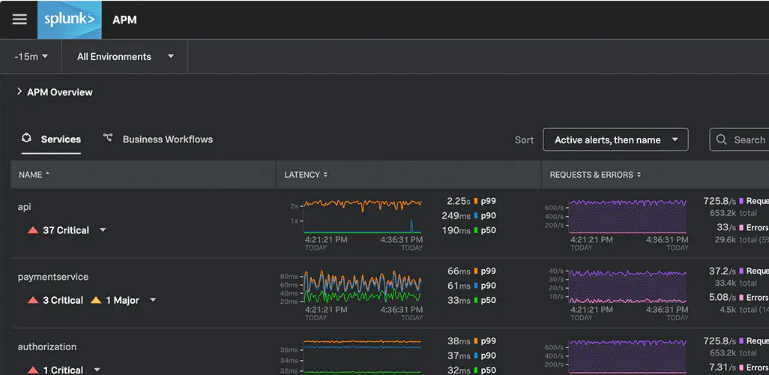Click the search magnifier icon
This screenshot has width=769, height=375.
click(x=721, y=140)
